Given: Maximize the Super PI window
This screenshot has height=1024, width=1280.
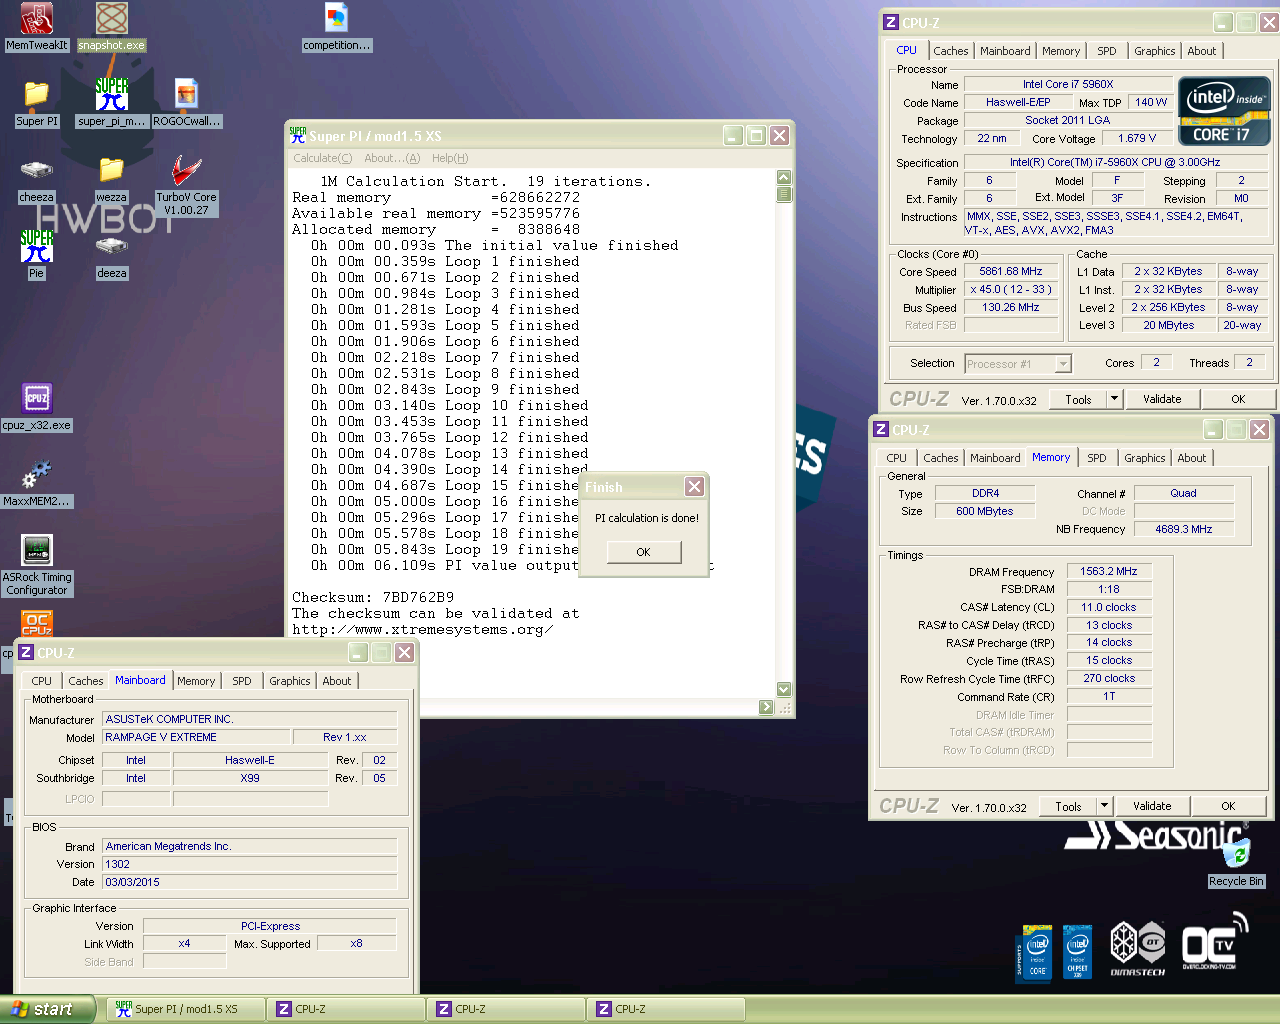Looking at the screenshot, I should (x=756, y=136).
